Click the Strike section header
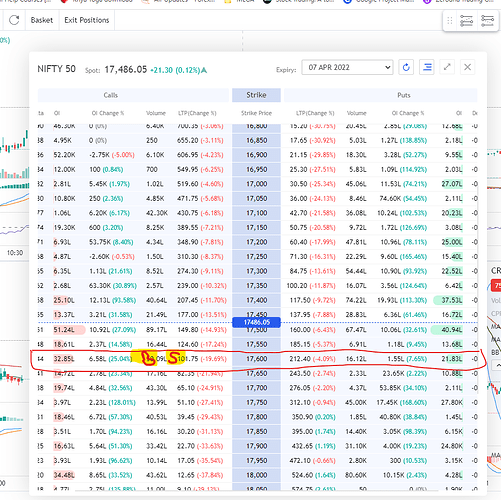501x500 pixels. point(256,95)
